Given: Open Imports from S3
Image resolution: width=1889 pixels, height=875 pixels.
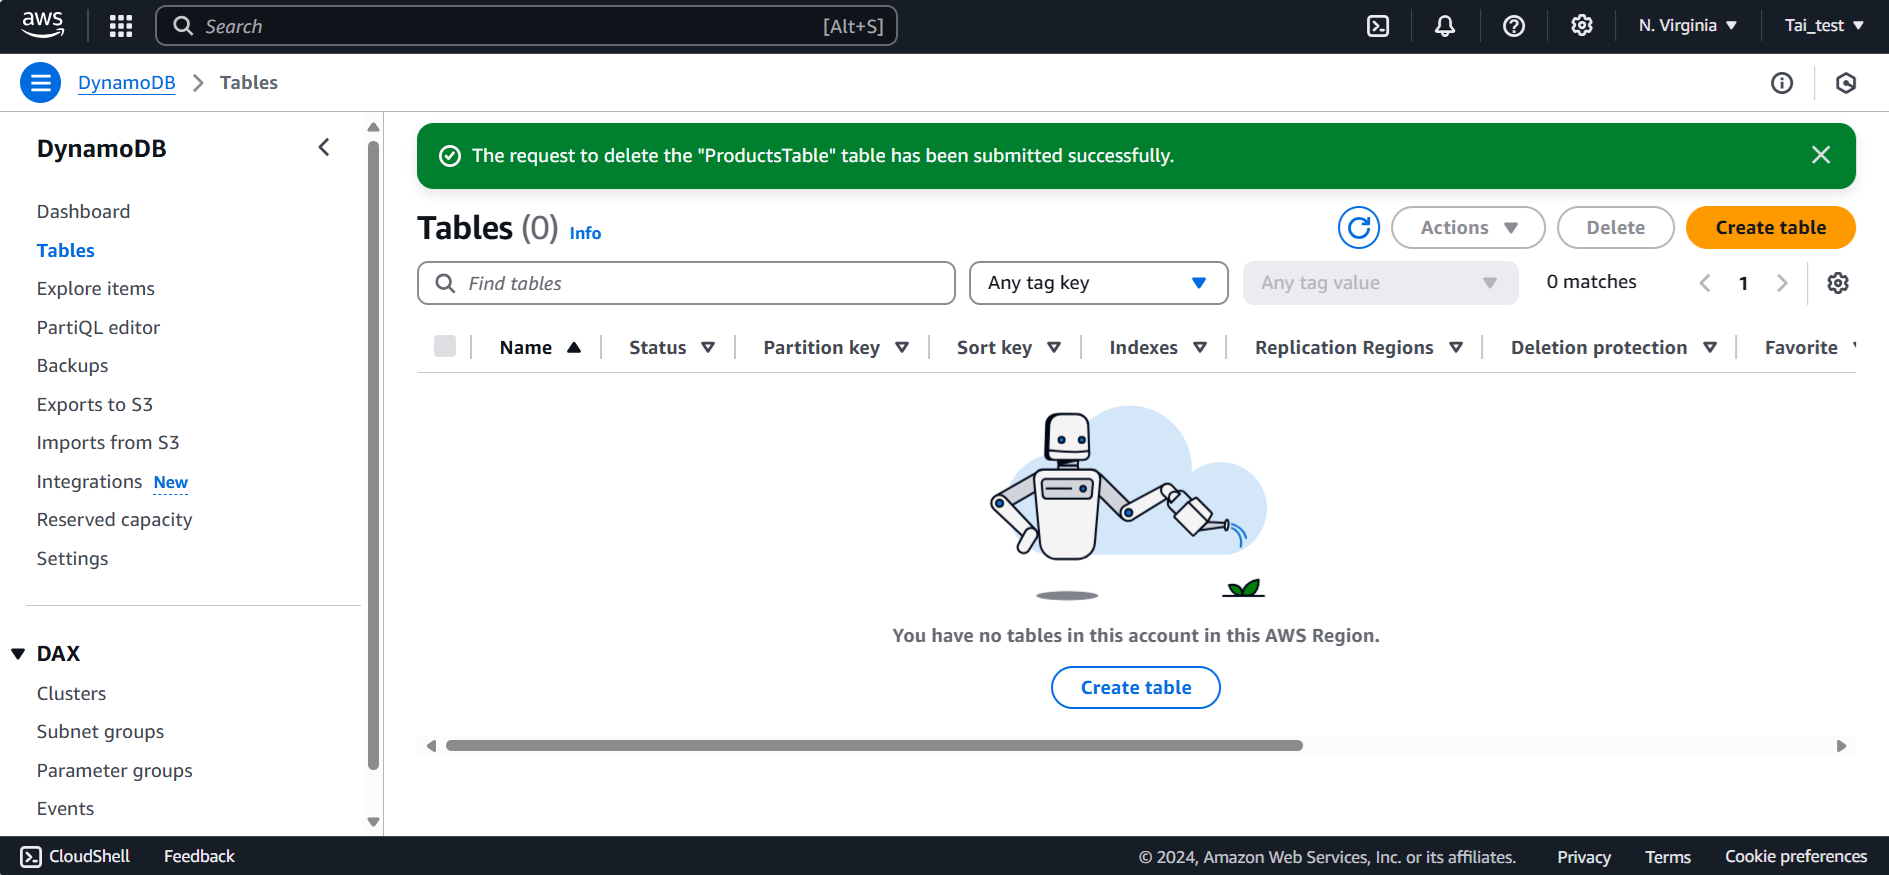Looking at the screenshot, I should pyautogui.click(x=108, y=443).
